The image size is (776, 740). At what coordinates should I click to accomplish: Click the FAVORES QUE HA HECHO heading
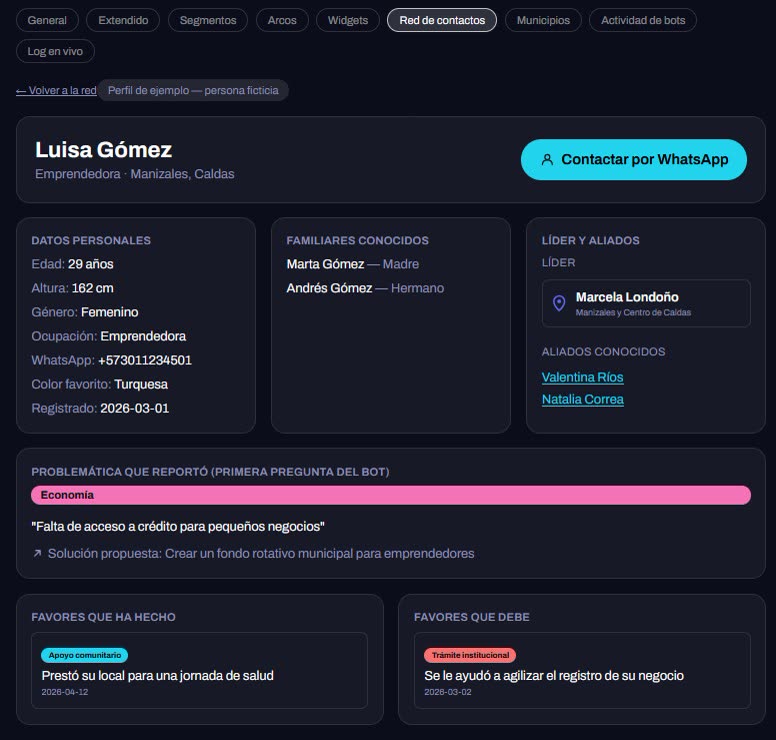[103, 617]
